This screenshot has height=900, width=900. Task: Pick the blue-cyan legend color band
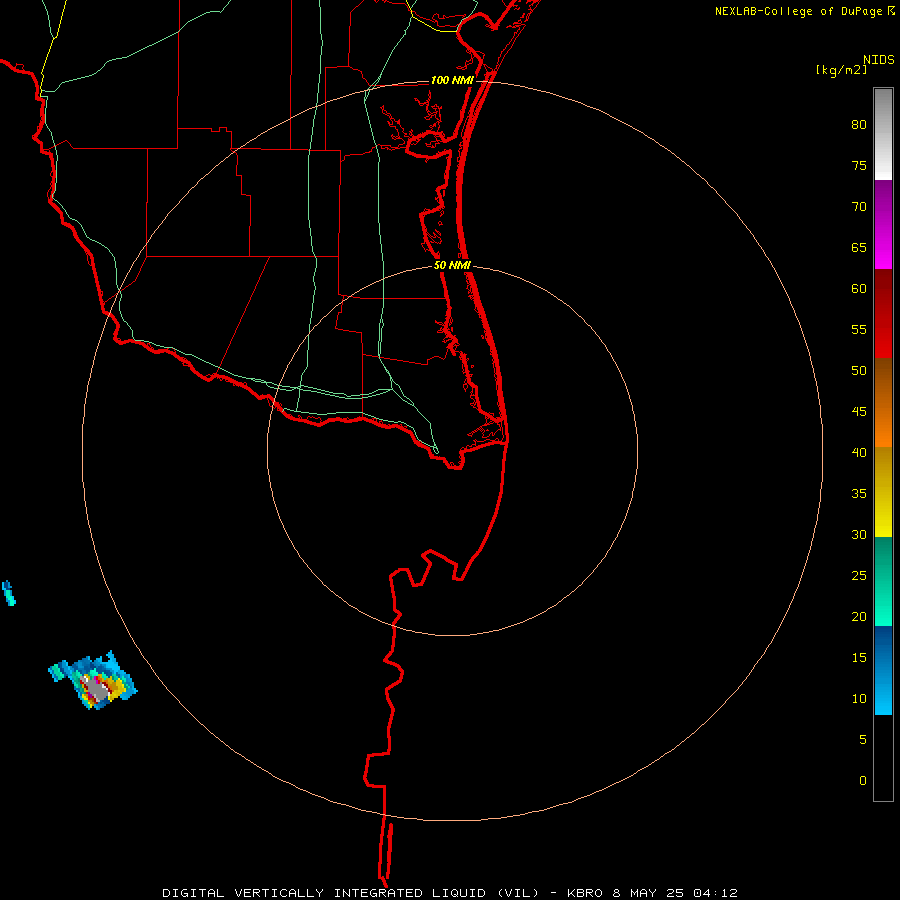[x=883, y=670]
